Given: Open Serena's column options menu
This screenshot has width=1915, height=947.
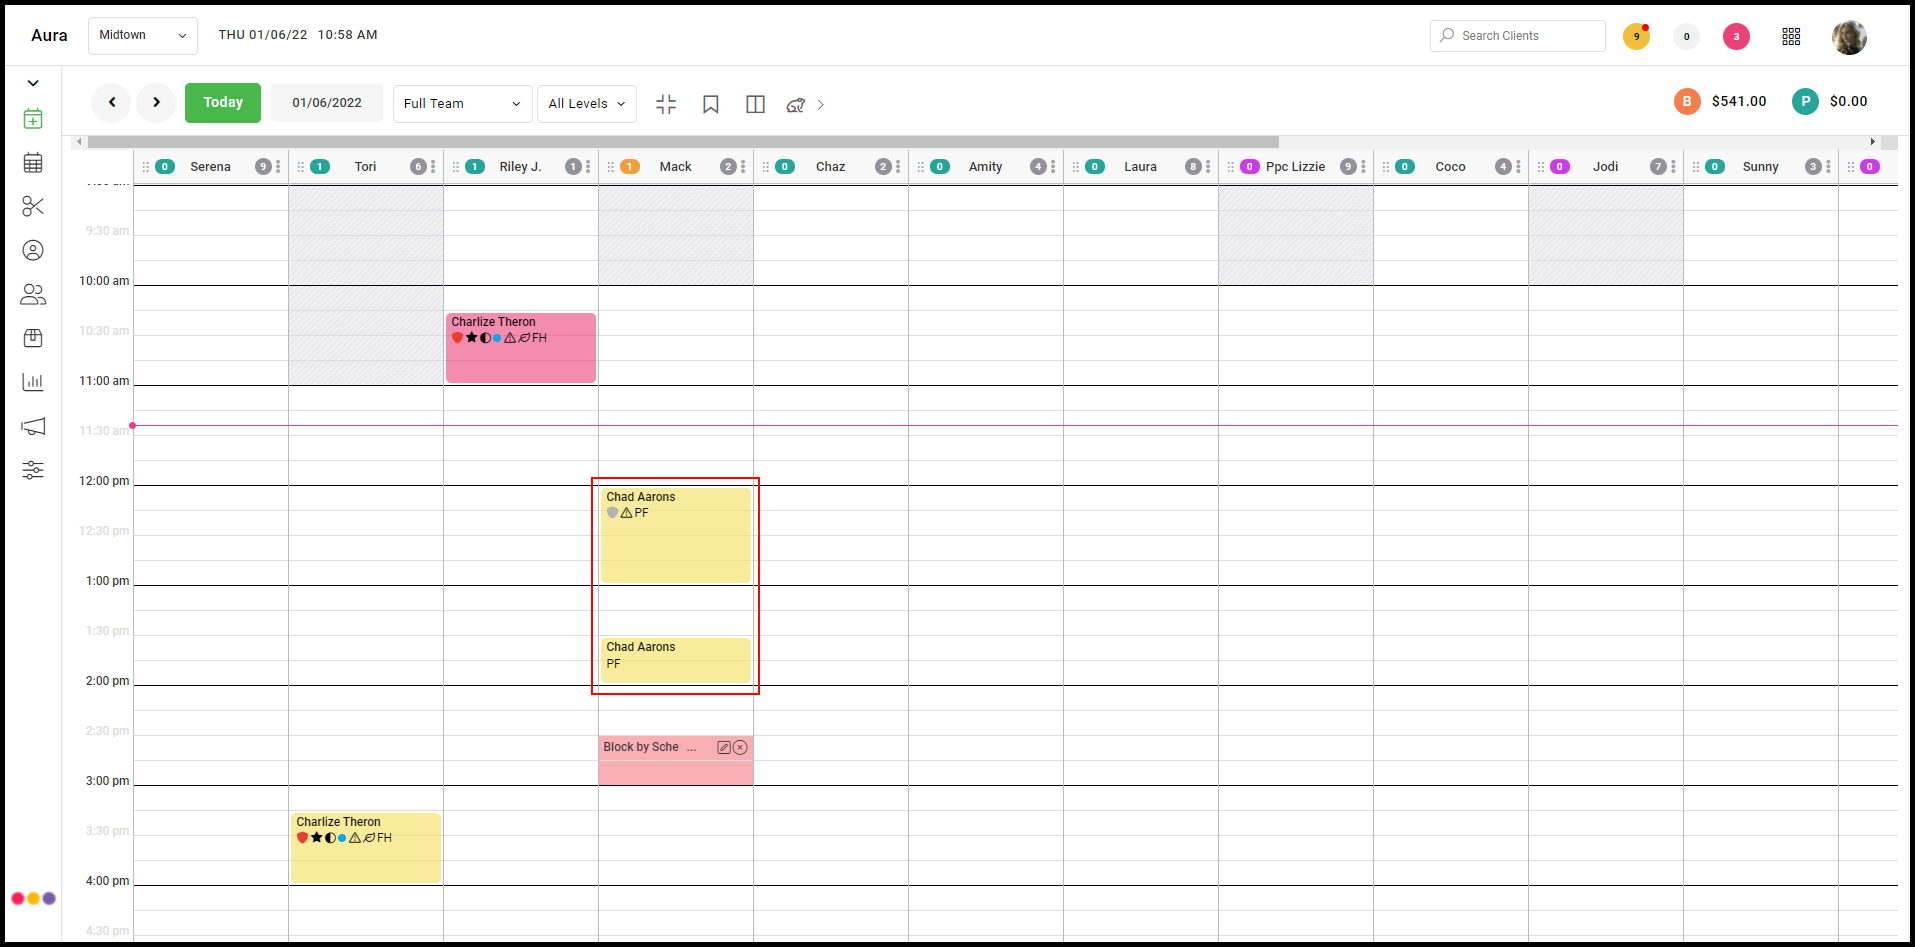Looking at the screenshot, I should [x=278, y=167].
